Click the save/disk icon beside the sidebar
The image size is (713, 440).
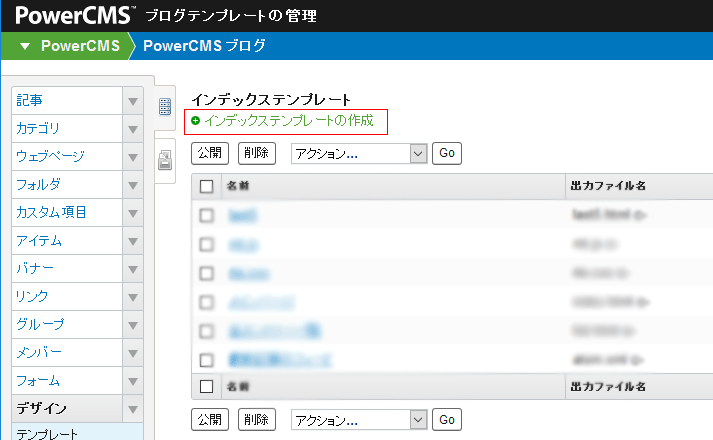pos(165,160)
